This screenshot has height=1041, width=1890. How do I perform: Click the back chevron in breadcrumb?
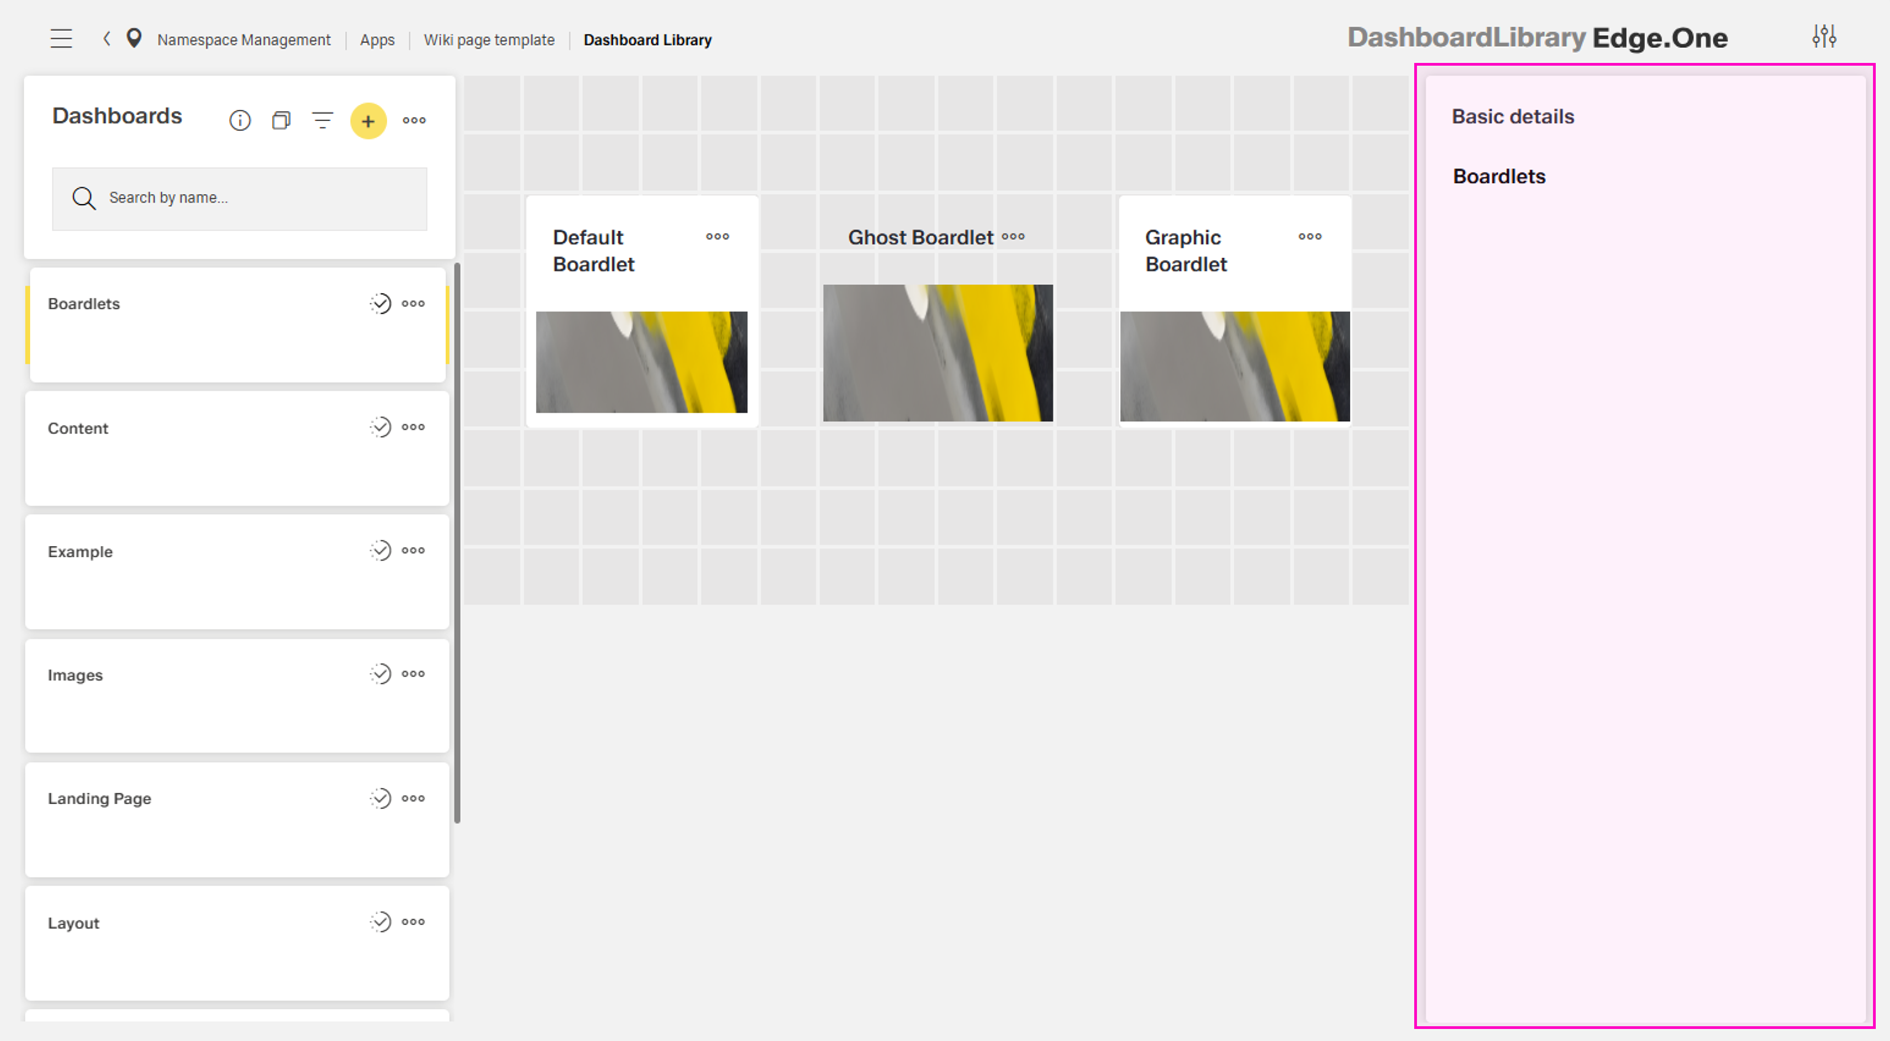coord(107,39)
